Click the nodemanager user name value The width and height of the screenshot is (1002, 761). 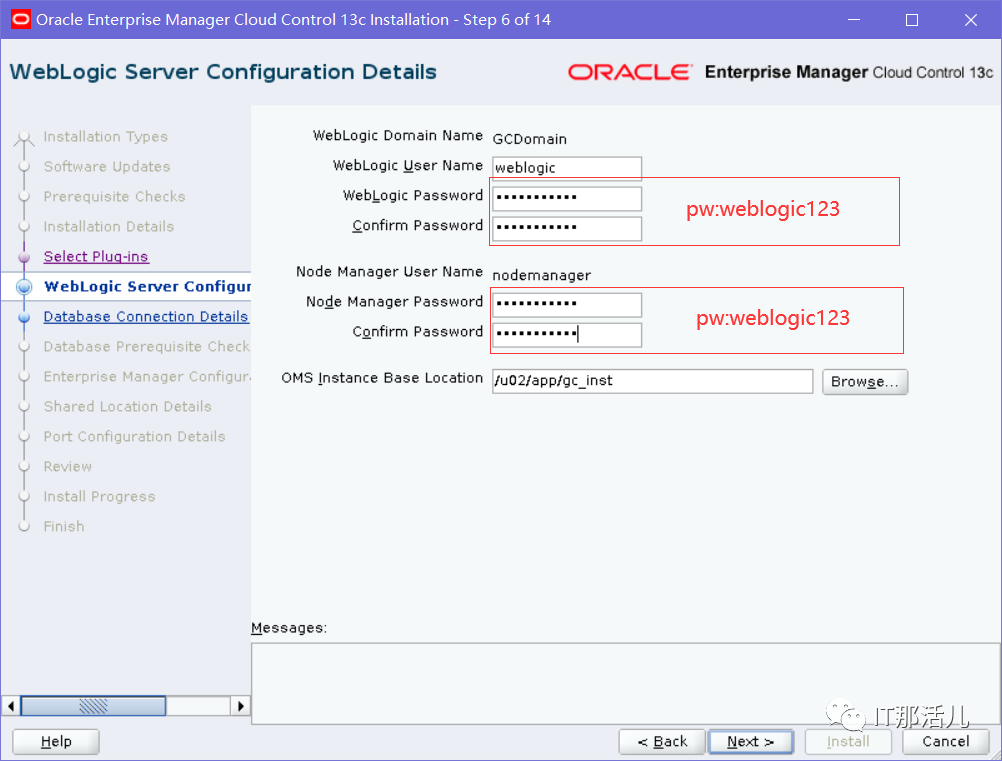pyautogui.click(x=541, y=275)
